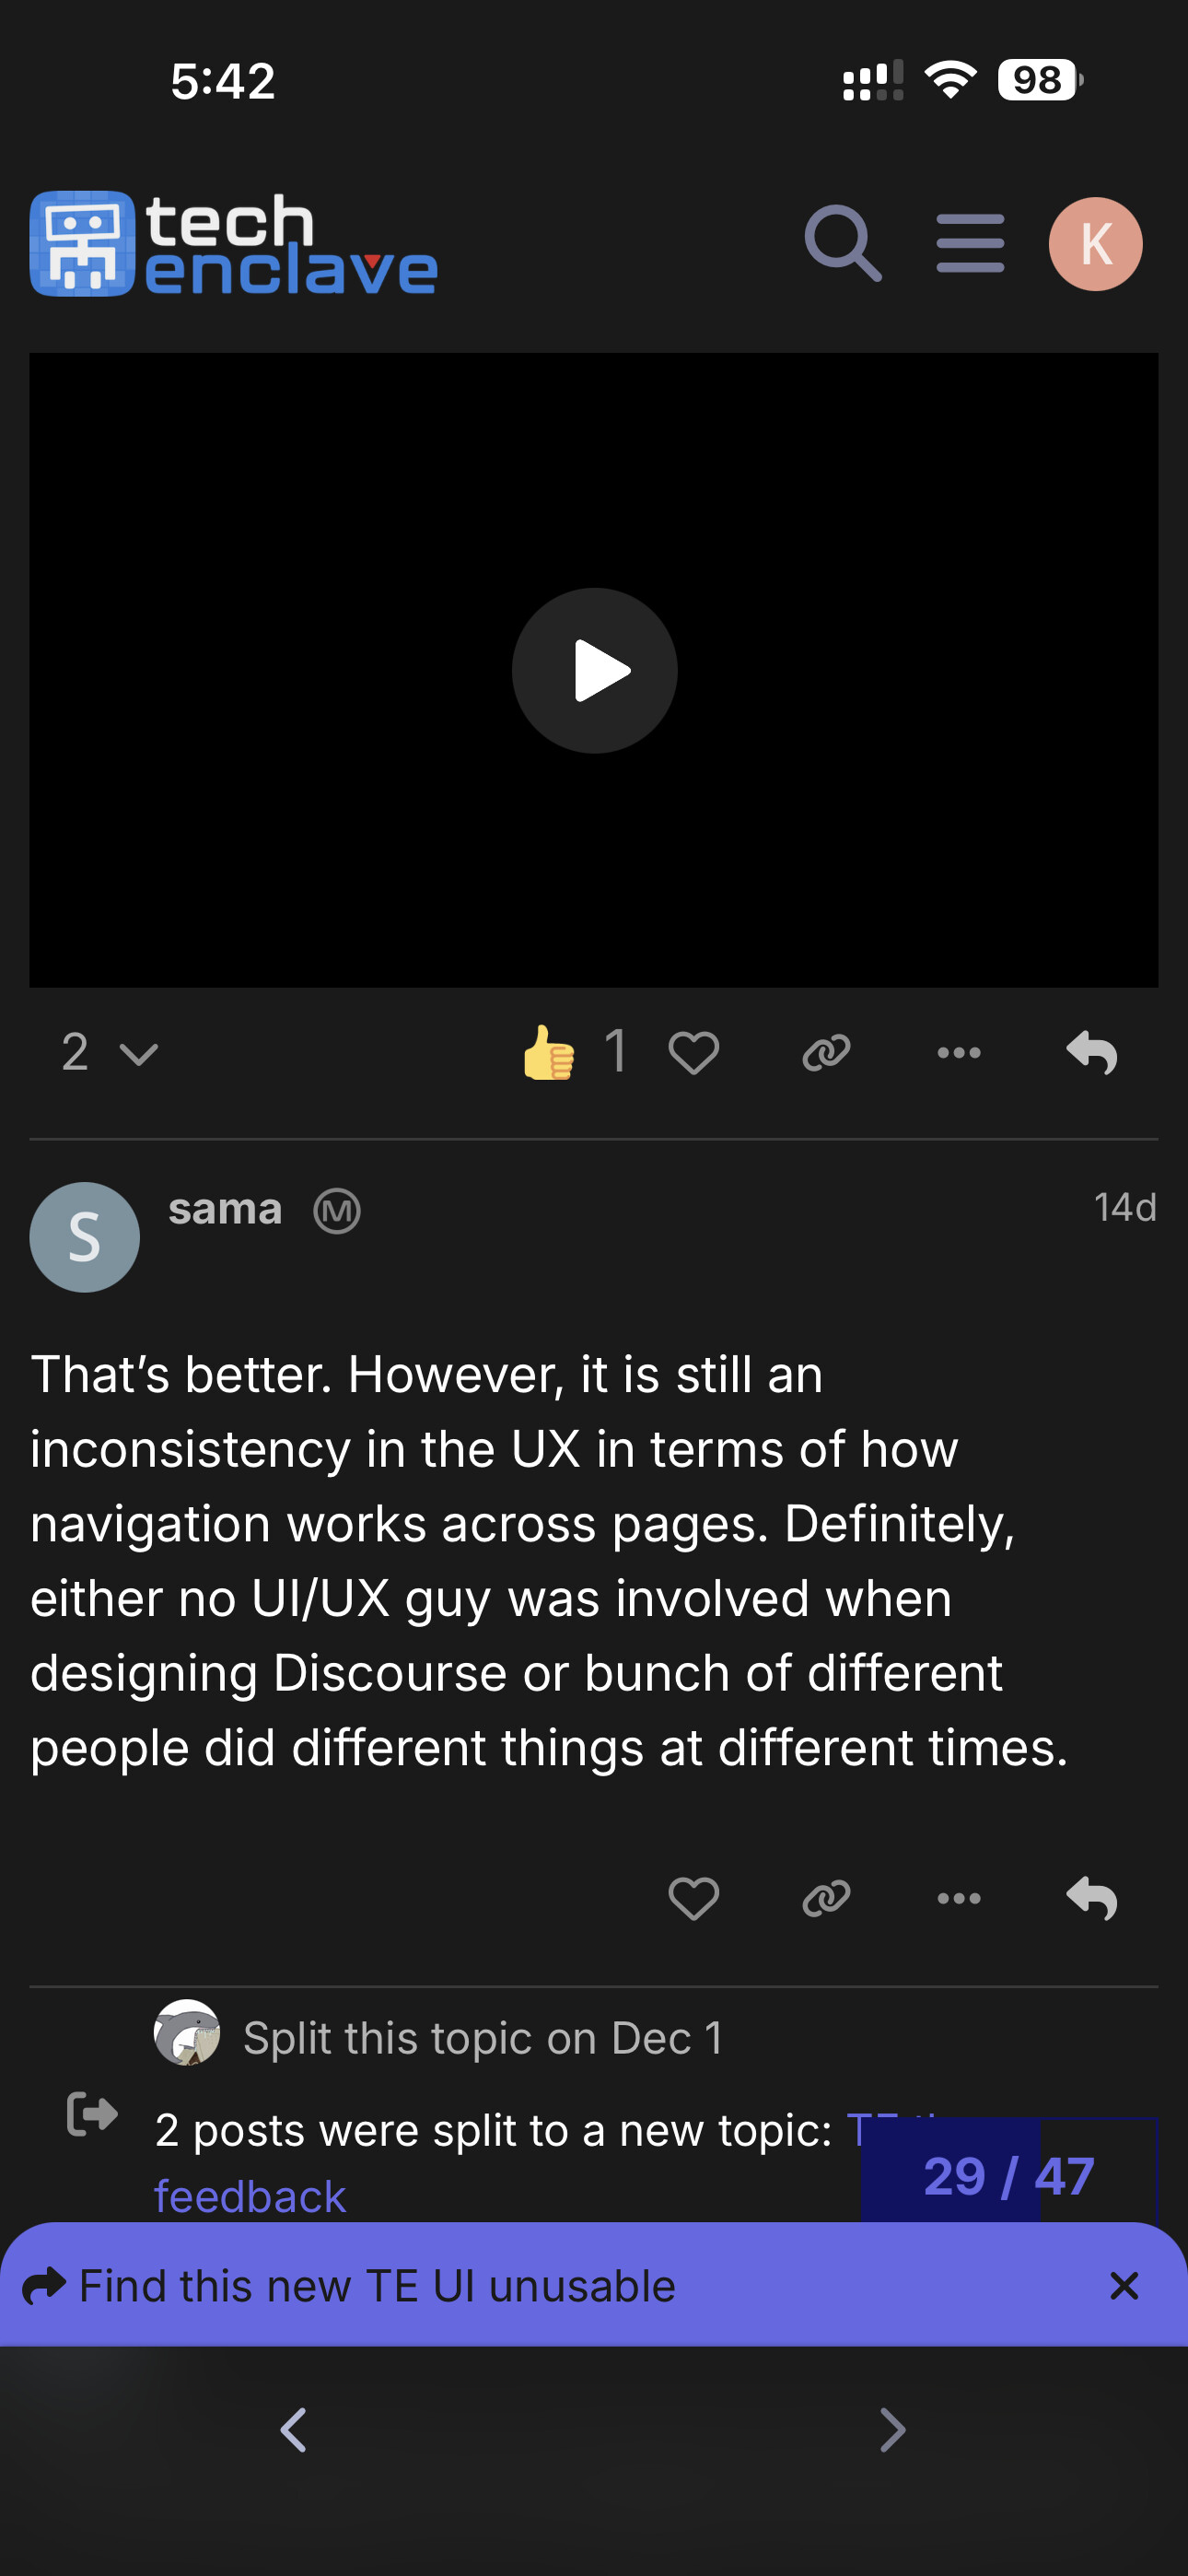Reply to sama's post
1188x2576 pixels.
pos(1091,1898)
